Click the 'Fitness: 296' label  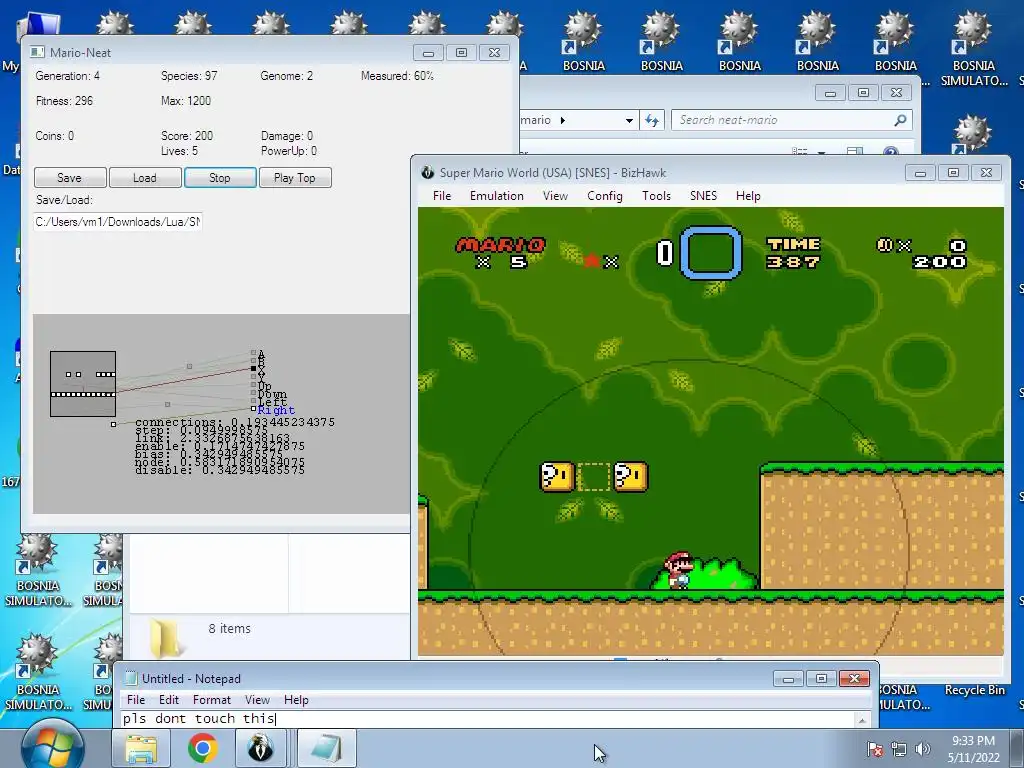pyautogui.click(x=64, y=101)
